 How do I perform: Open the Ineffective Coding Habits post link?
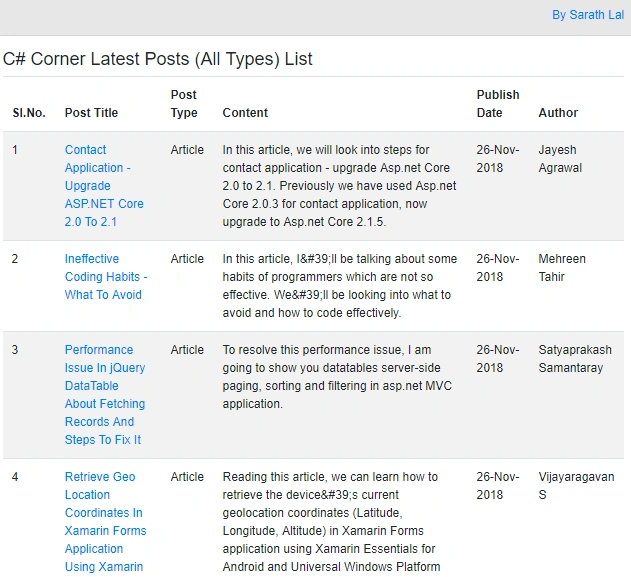point(106,277)
